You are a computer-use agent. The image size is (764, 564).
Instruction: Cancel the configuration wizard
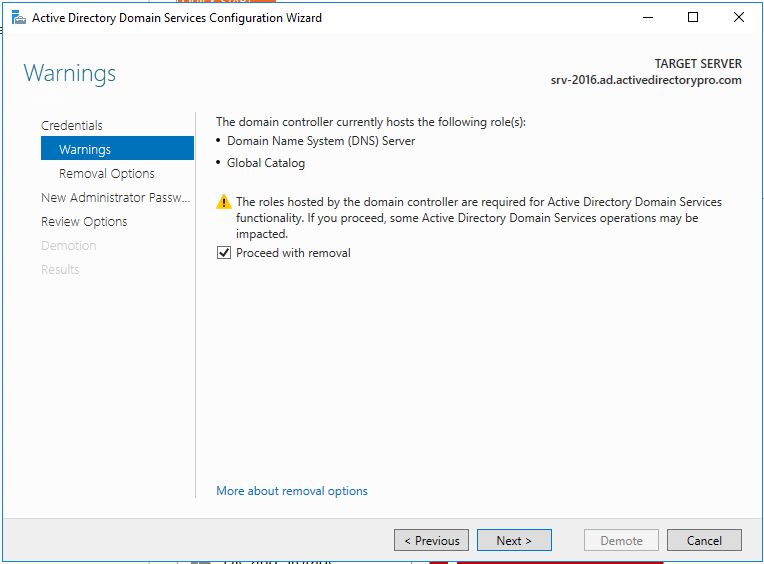704,540
